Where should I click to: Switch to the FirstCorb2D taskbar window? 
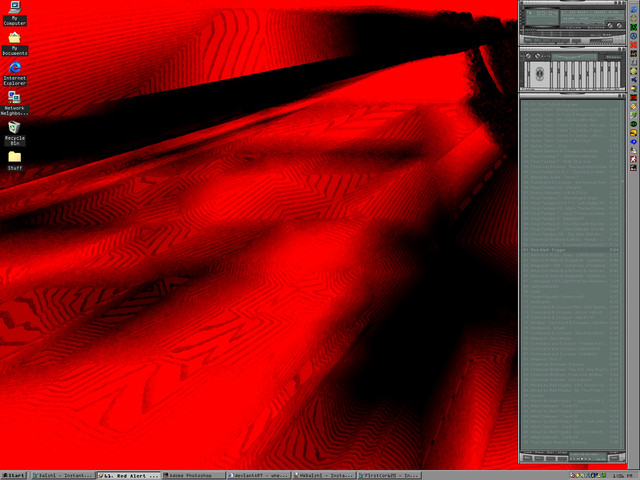click(x=389, y=476)
